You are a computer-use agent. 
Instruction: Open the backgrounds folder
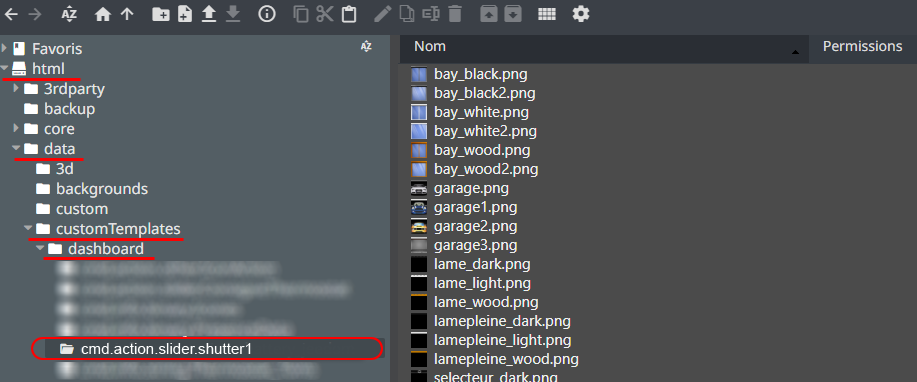pyautogui.click(x=102, y=188)
